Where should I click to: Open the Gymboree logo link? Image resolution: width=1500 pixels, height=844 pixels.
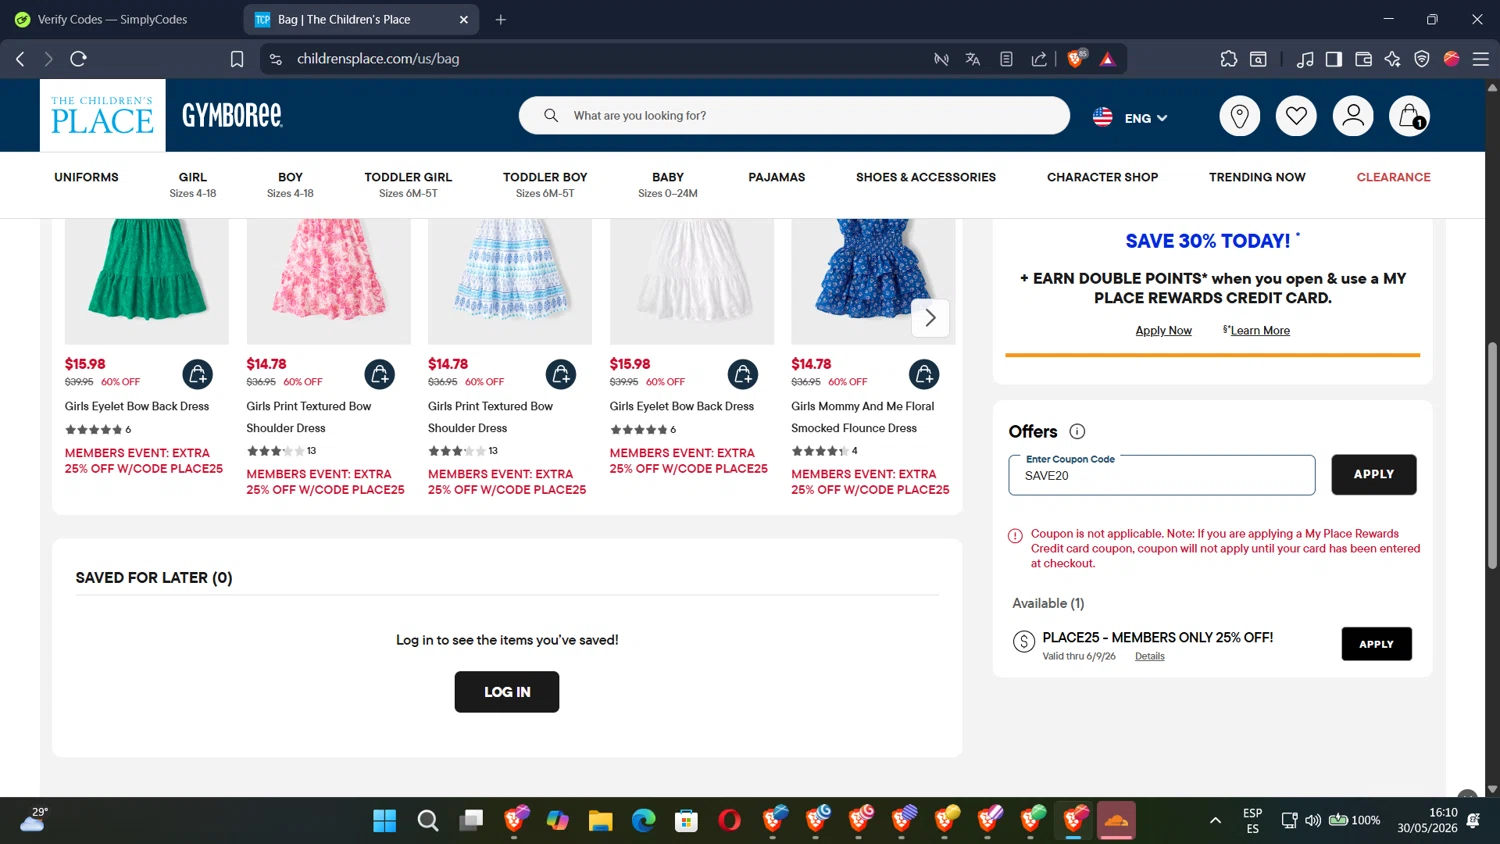click(x=232, y=116)
